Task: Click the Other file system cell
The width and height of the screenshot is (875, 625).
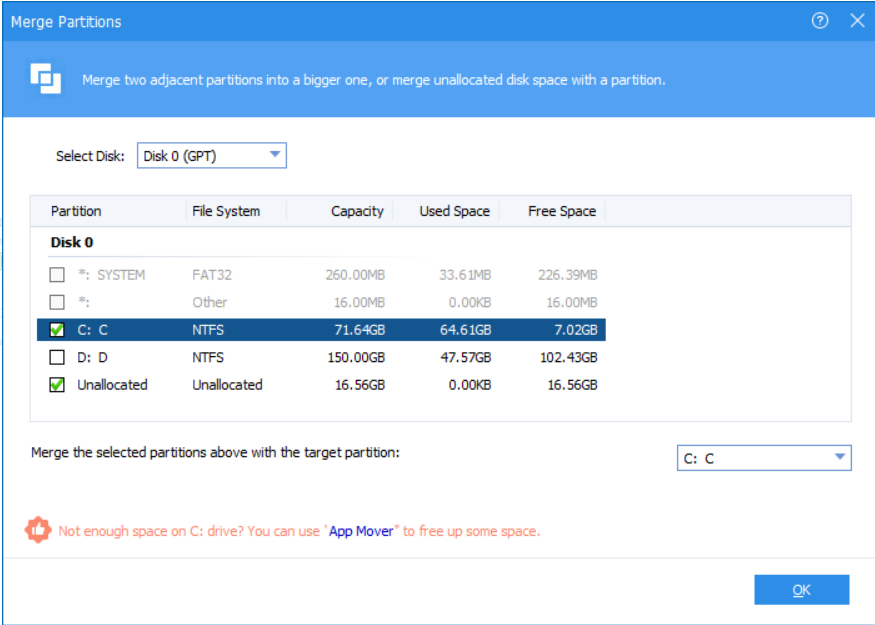Action: [209, 302]
